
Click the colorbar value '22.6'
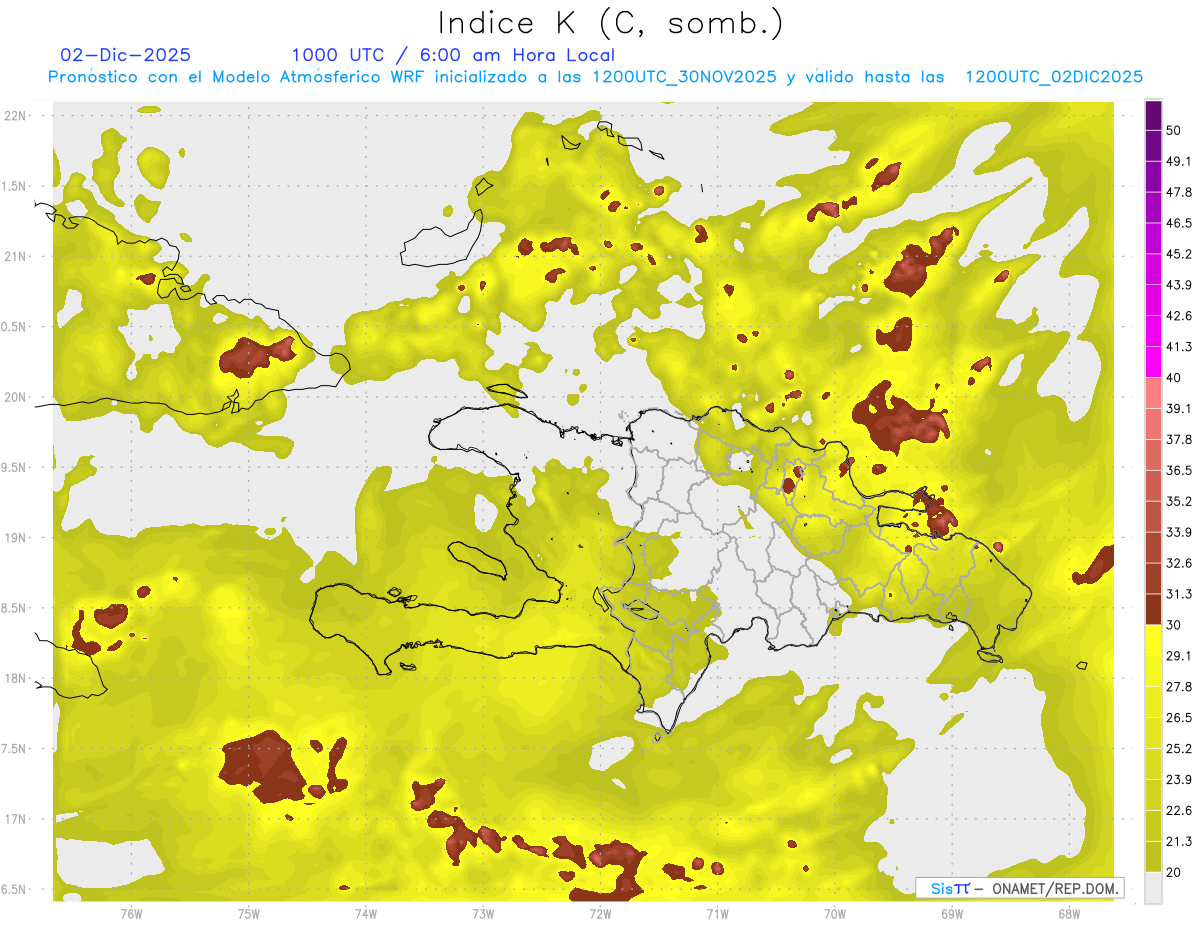[x=1180, y=811]
